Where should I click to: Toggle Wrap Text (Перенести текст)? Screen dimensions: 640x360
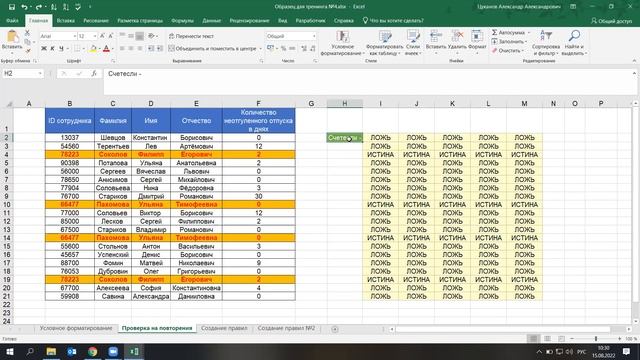pyautogui.click(x=191, y=36)
